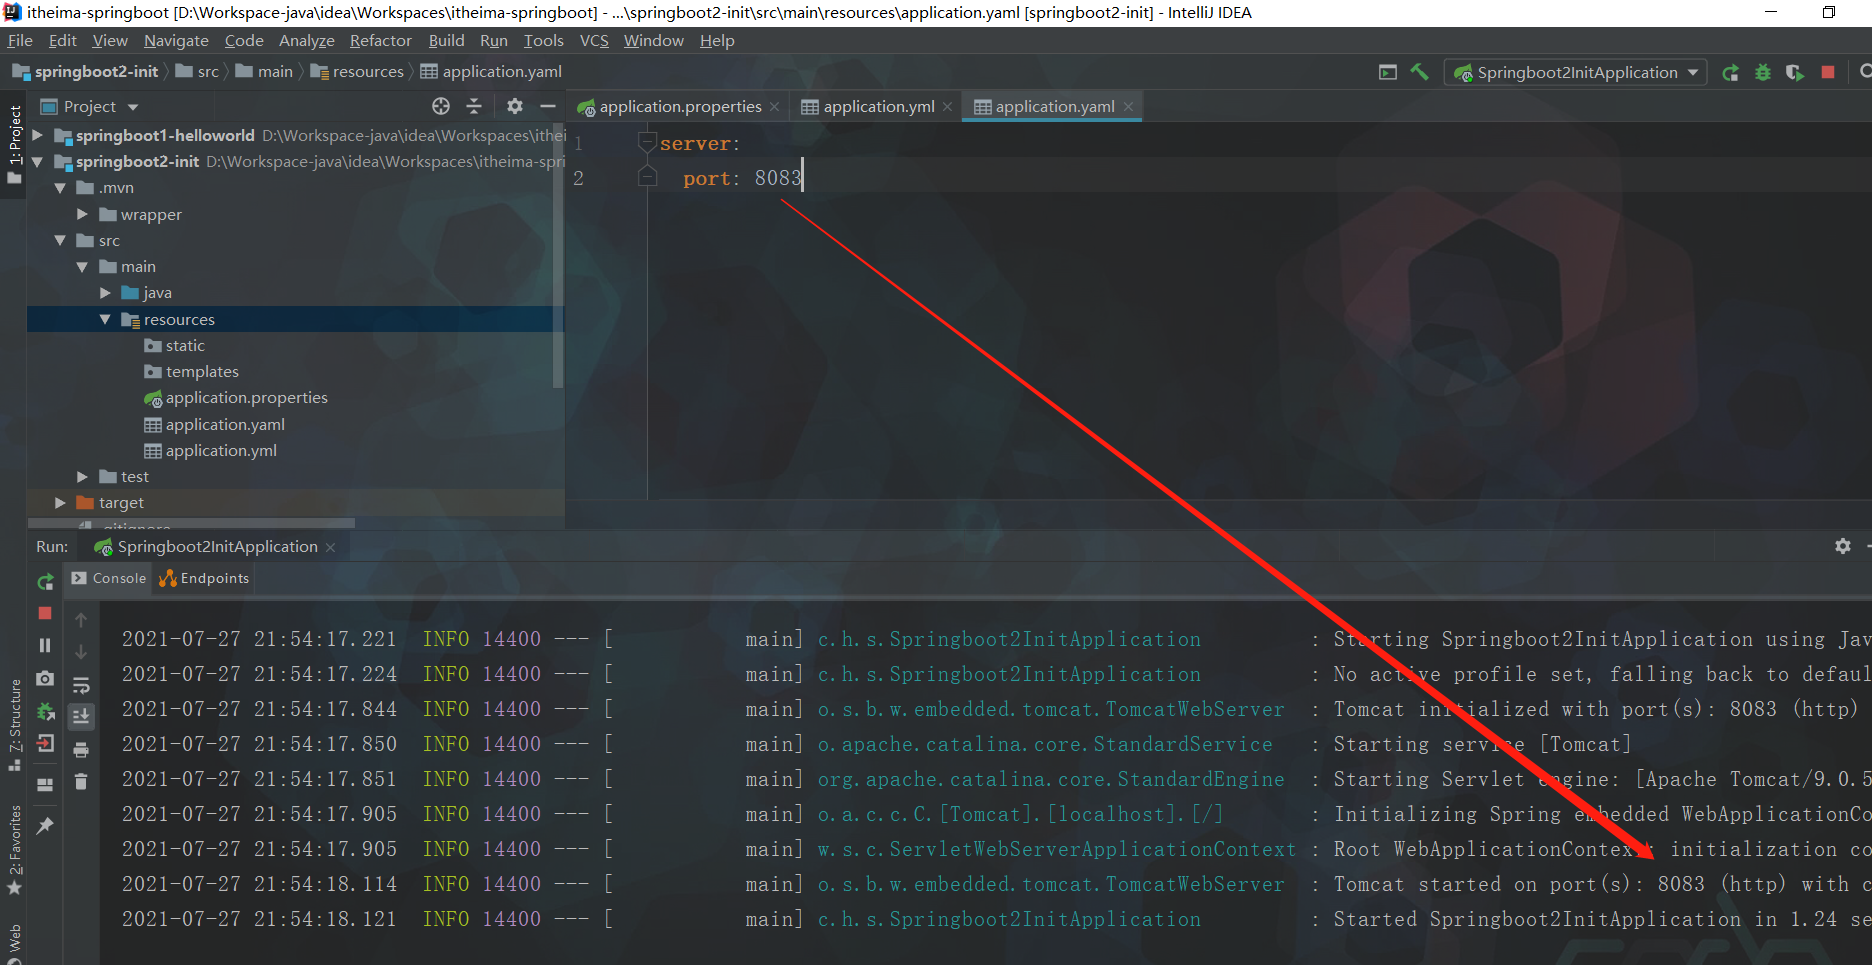Clear all console output with trash icon
1872x965 pixels.
pos(81,782)
